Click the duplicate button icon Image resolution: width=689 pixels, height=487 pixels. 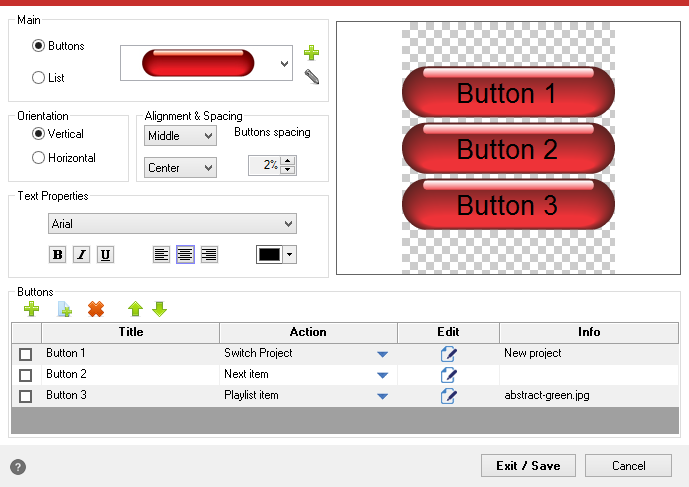64,309
